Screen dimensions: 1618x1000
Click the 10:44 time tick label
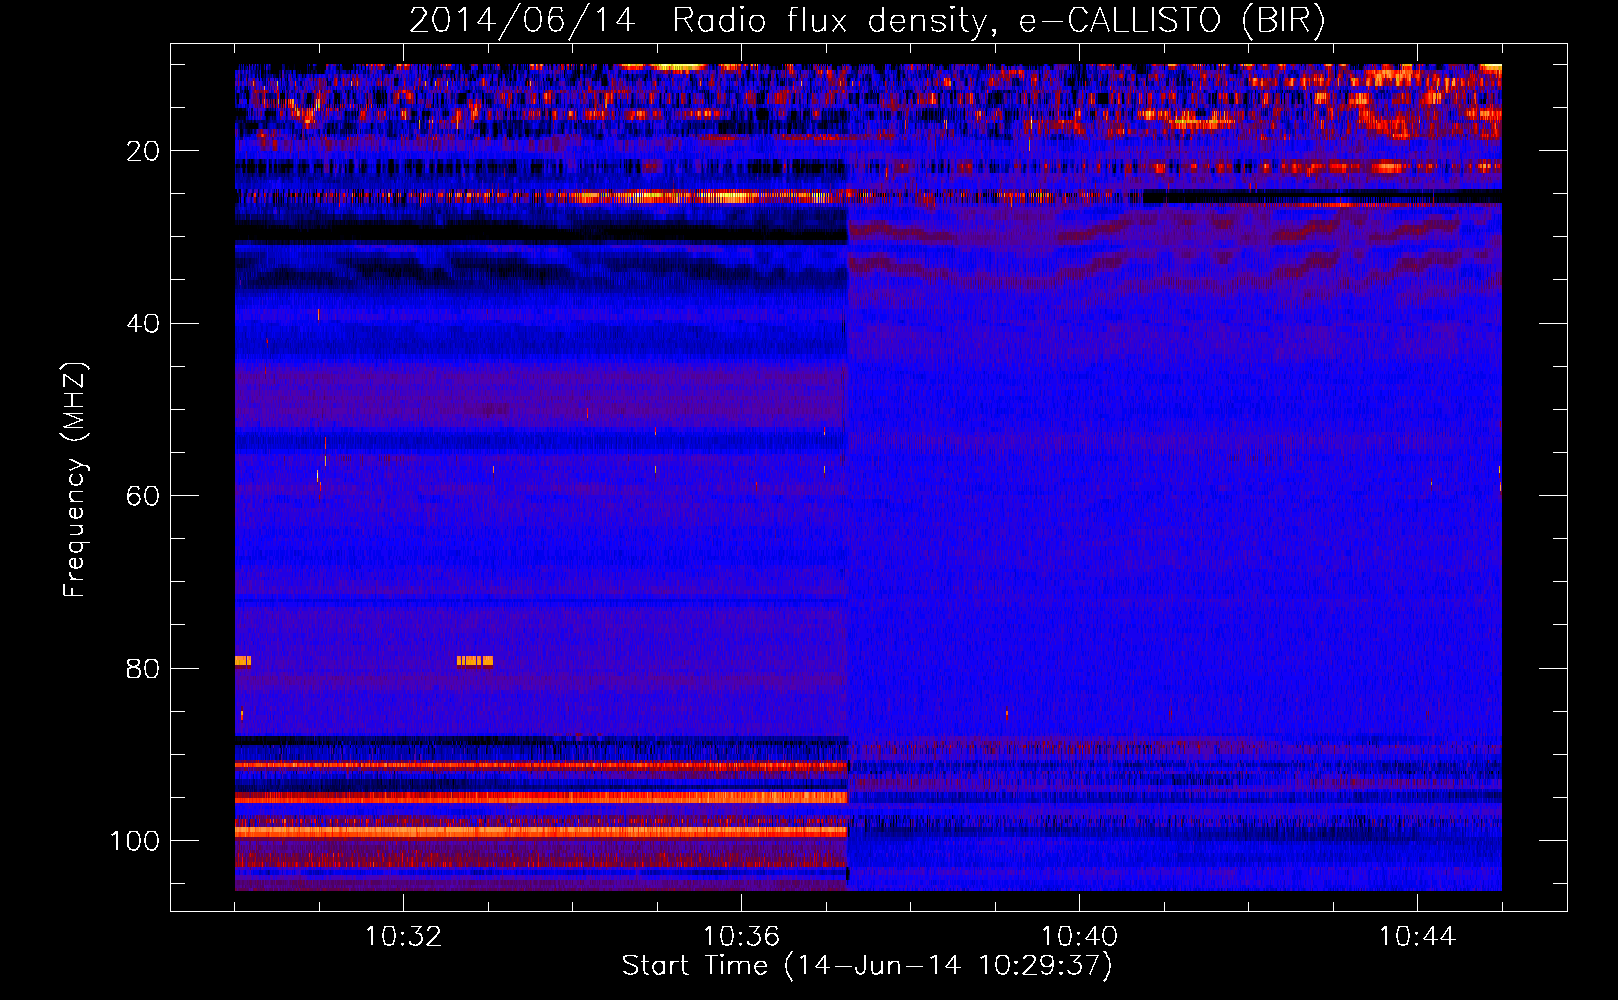pos(1417,937)
